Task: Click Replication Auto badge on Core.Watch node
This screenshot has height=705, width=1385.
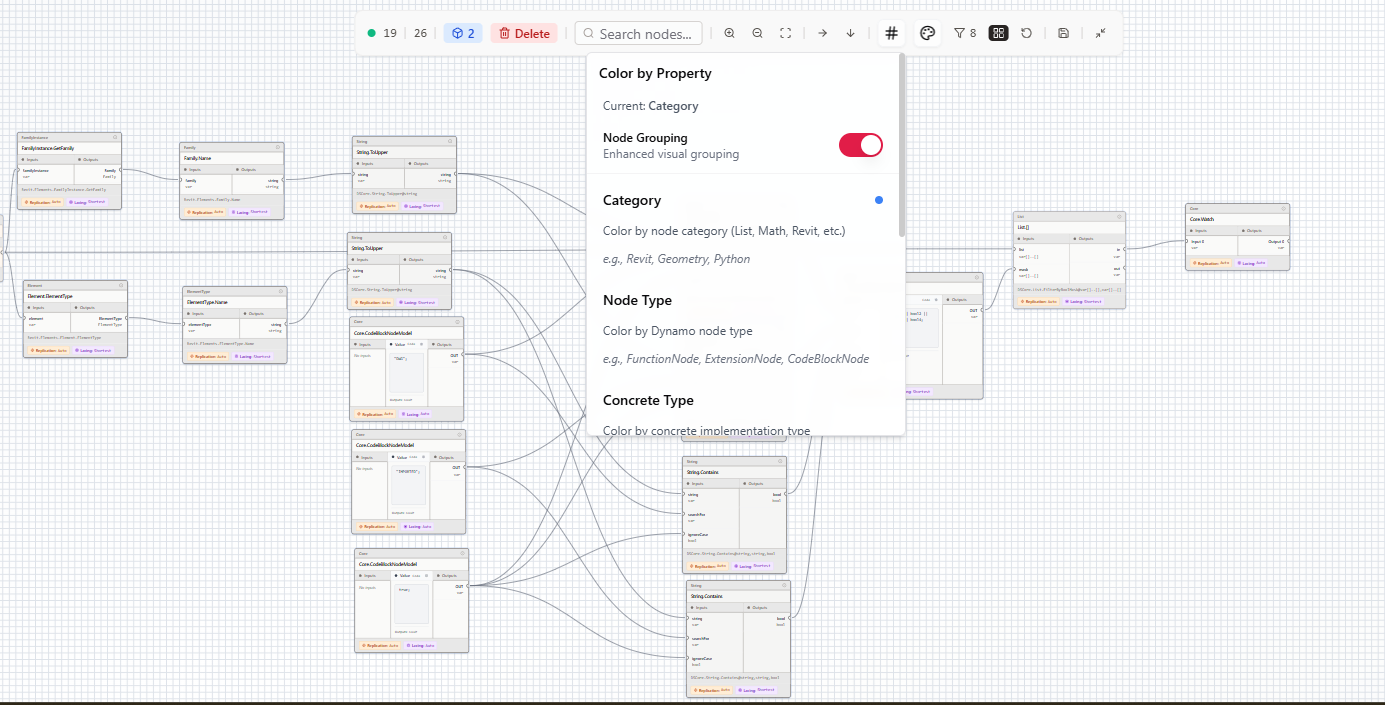Action: pos(1210,263)
